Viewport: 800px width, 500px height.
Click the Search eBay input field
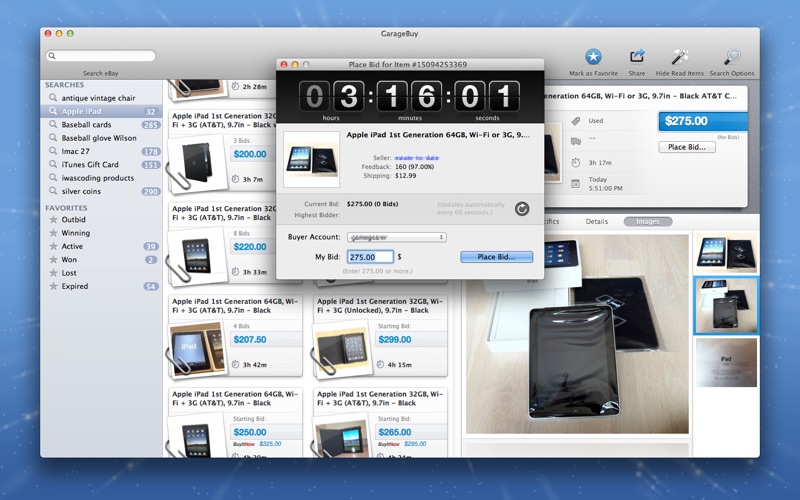coord(101,56)
